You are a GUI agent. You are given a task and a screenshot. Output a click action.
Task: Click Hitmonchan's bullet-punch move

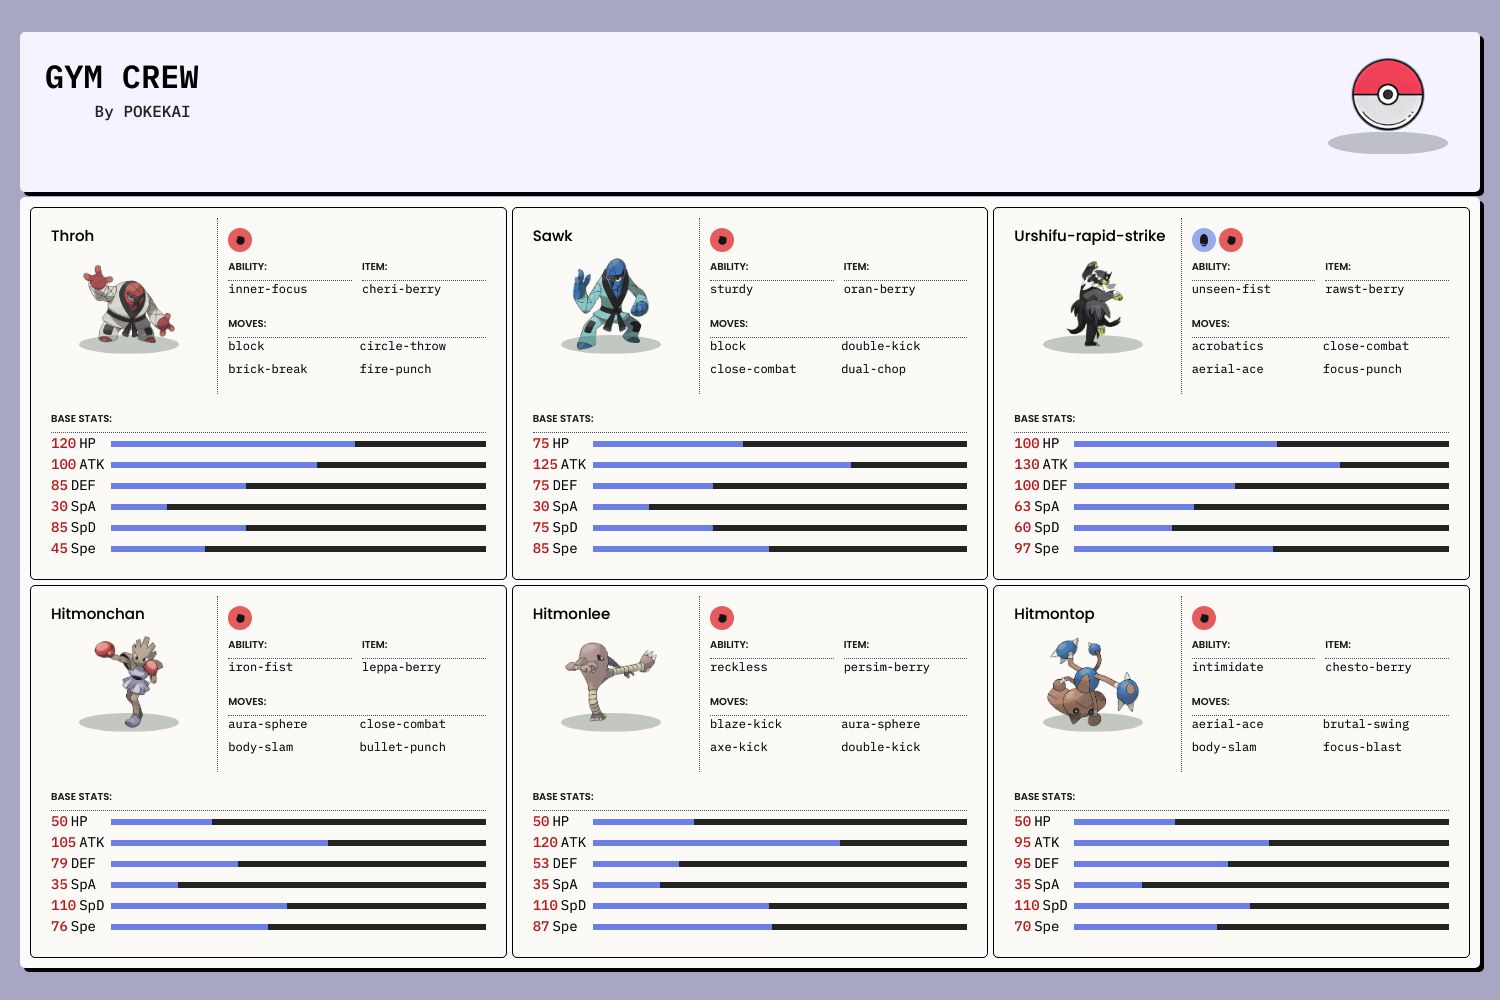(403, 747)
